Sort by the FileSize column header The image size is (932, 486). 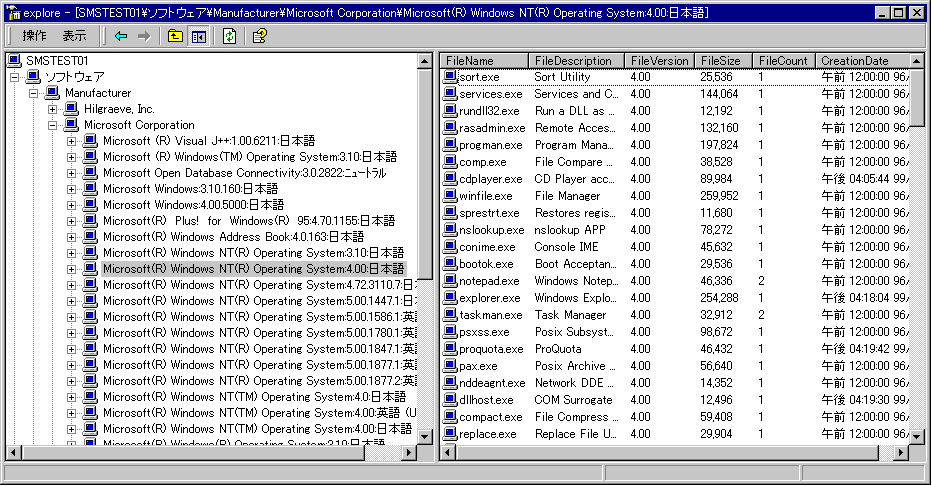[723, 61]
